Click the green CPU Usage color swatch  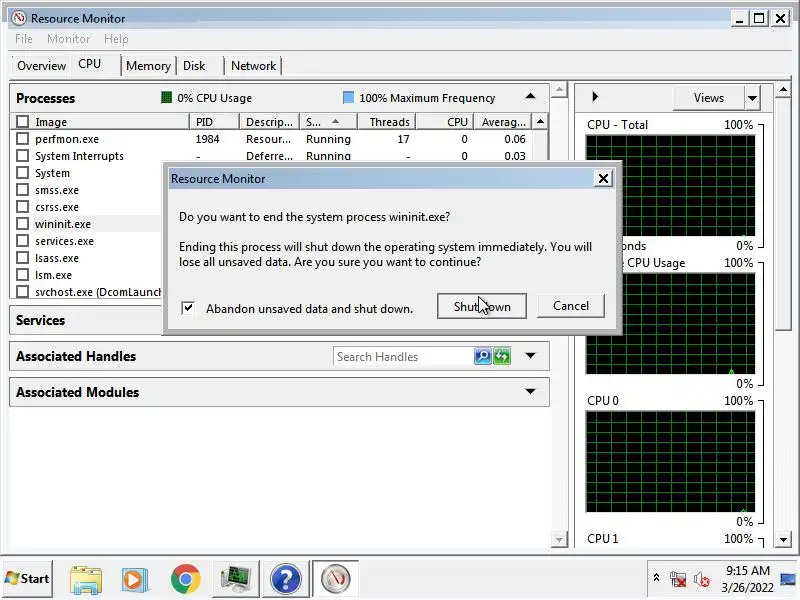coord(166,97)
